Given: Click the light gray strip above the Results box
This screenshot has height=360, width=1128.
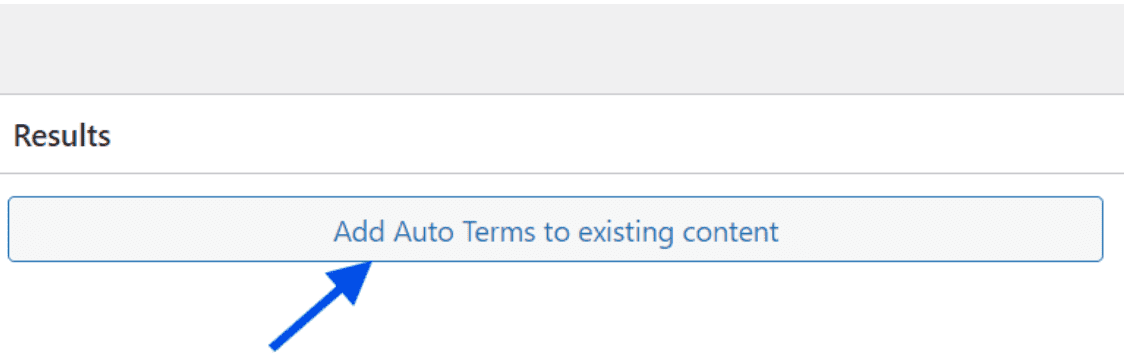Looking at the screenshot, I should [x=562, y=48].
